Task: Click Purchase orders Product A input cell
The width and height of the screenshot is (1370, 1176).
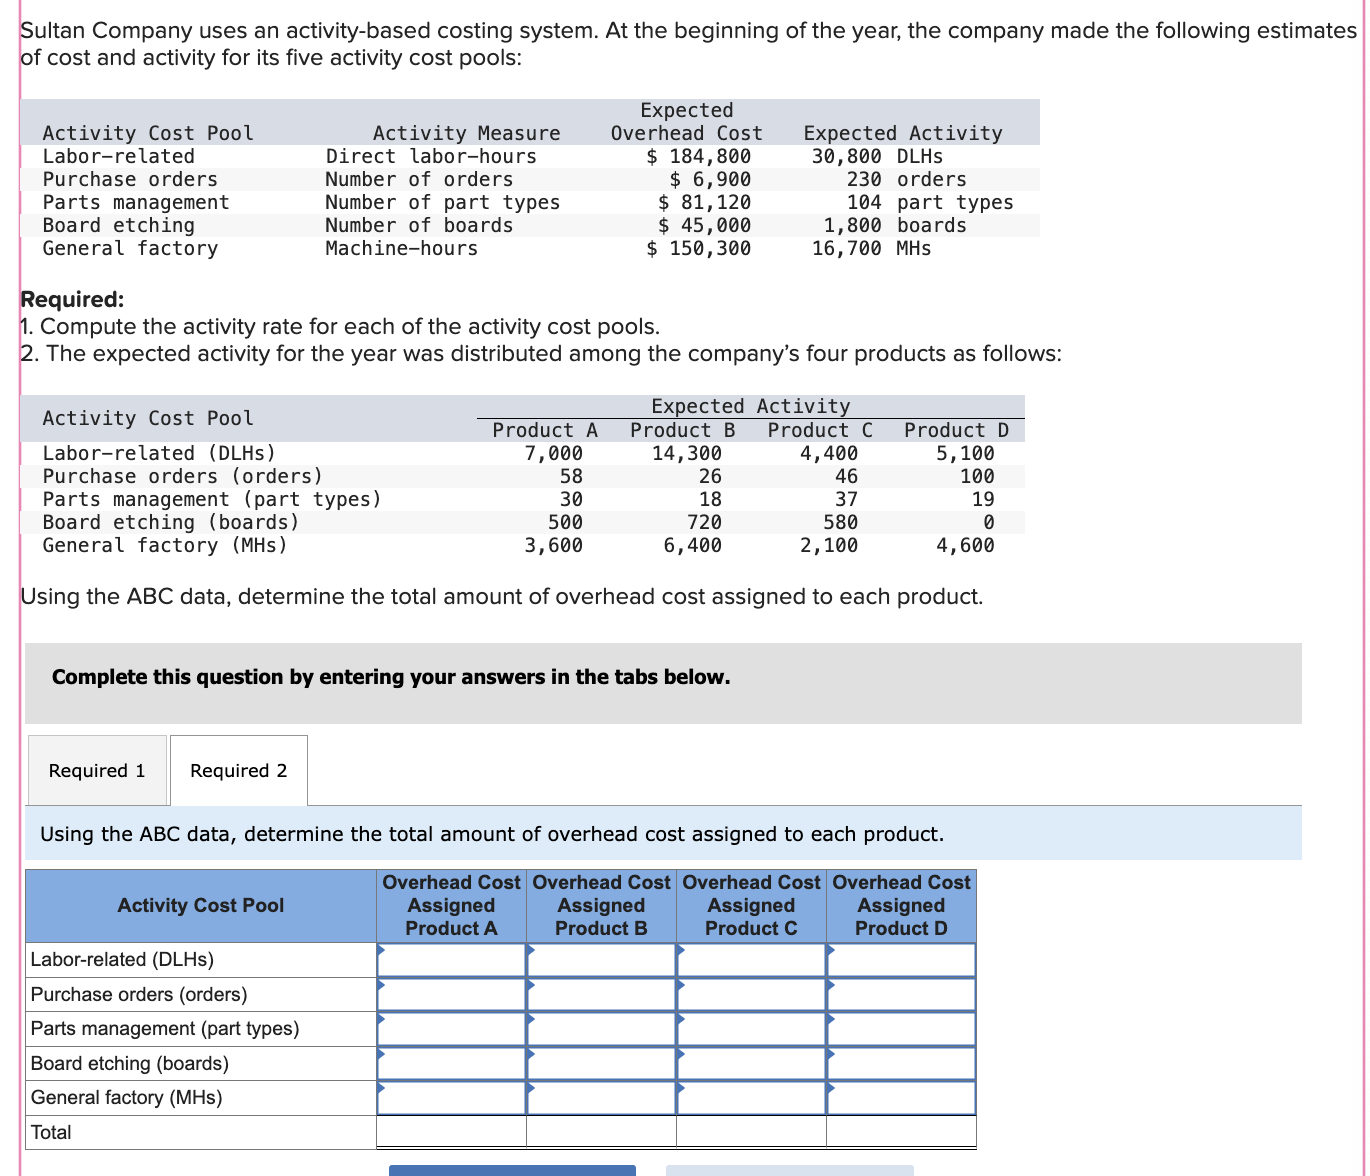Action: (451, 994)
